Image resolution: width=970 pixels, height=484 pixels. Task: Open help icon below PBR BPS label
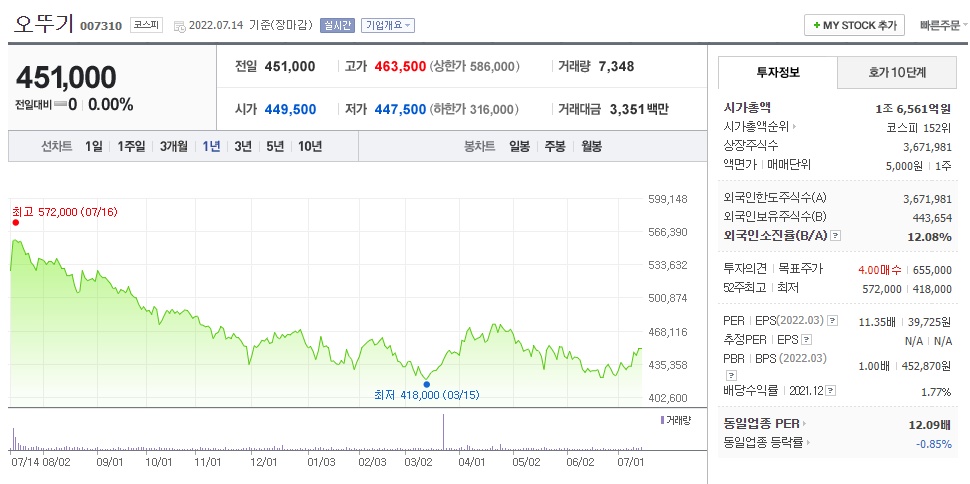click(x=731, y=375)
